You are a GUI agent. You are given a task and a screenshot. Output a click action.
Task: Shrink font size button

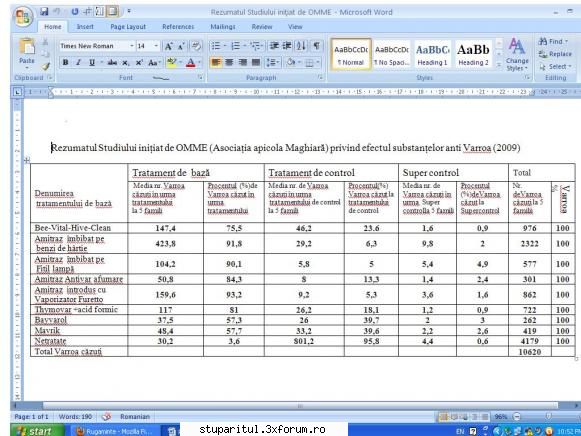pyautogui.click(x=181, y=46)
